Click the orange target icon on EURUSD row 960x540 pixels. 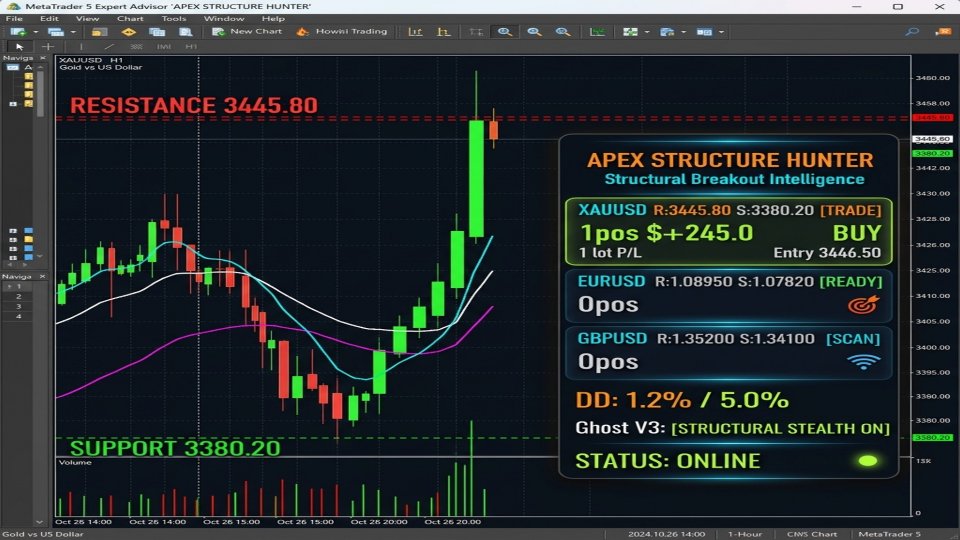(x=863, y=304)
